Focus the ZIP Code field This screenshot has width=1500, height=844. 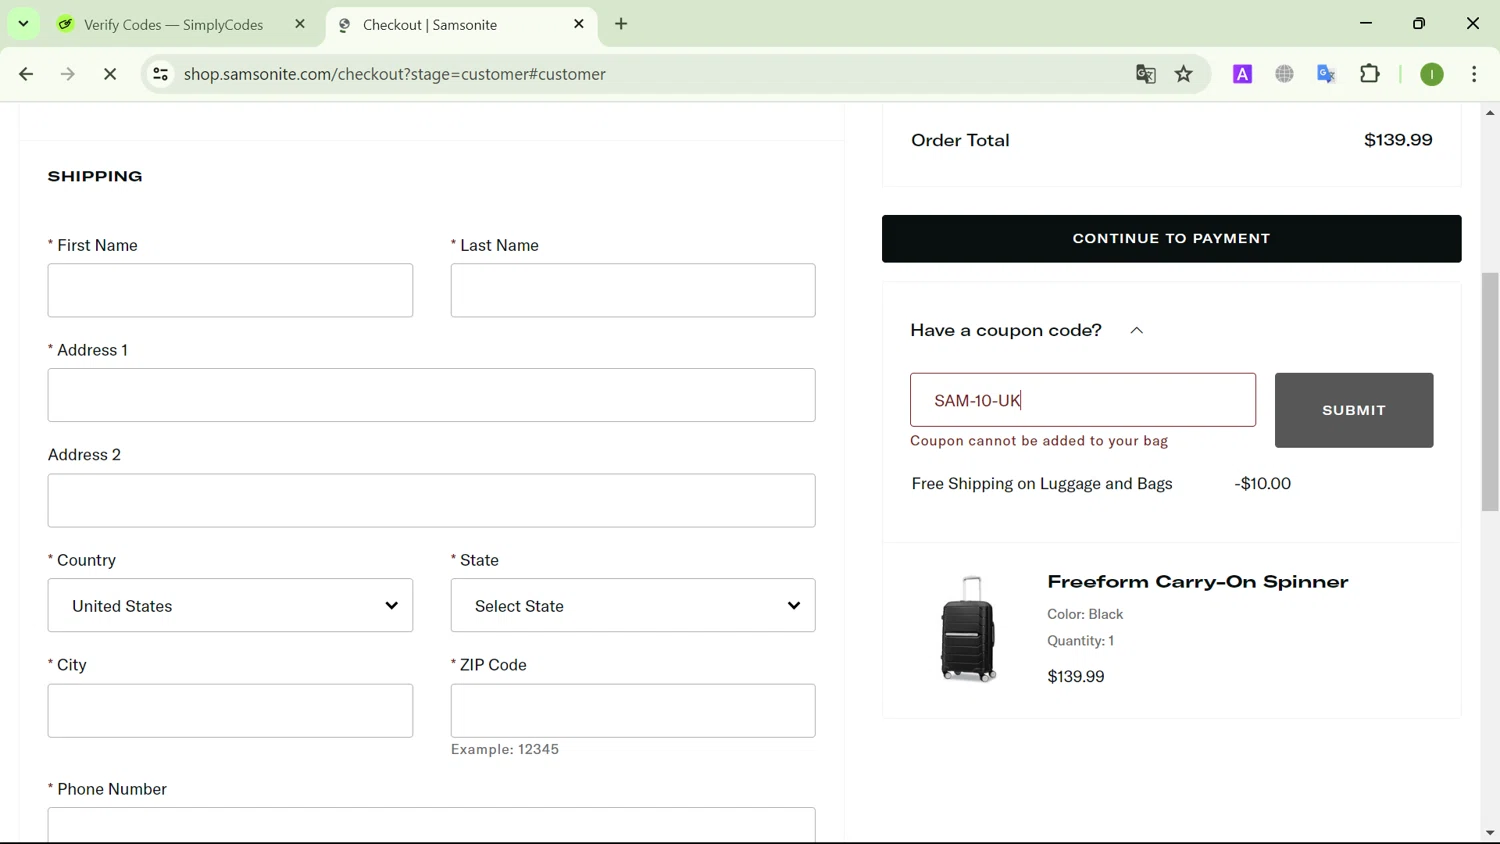point(633,711)
